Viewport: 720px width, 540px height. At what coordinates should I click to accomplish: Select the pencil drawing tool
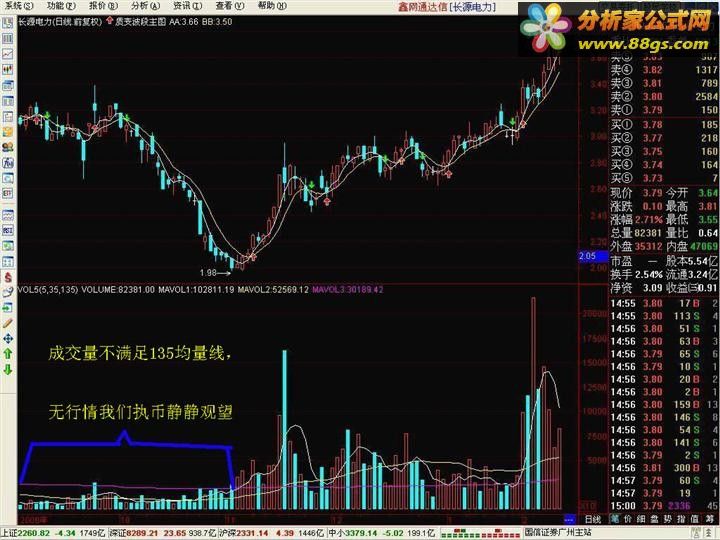click(x=8, y=323)
